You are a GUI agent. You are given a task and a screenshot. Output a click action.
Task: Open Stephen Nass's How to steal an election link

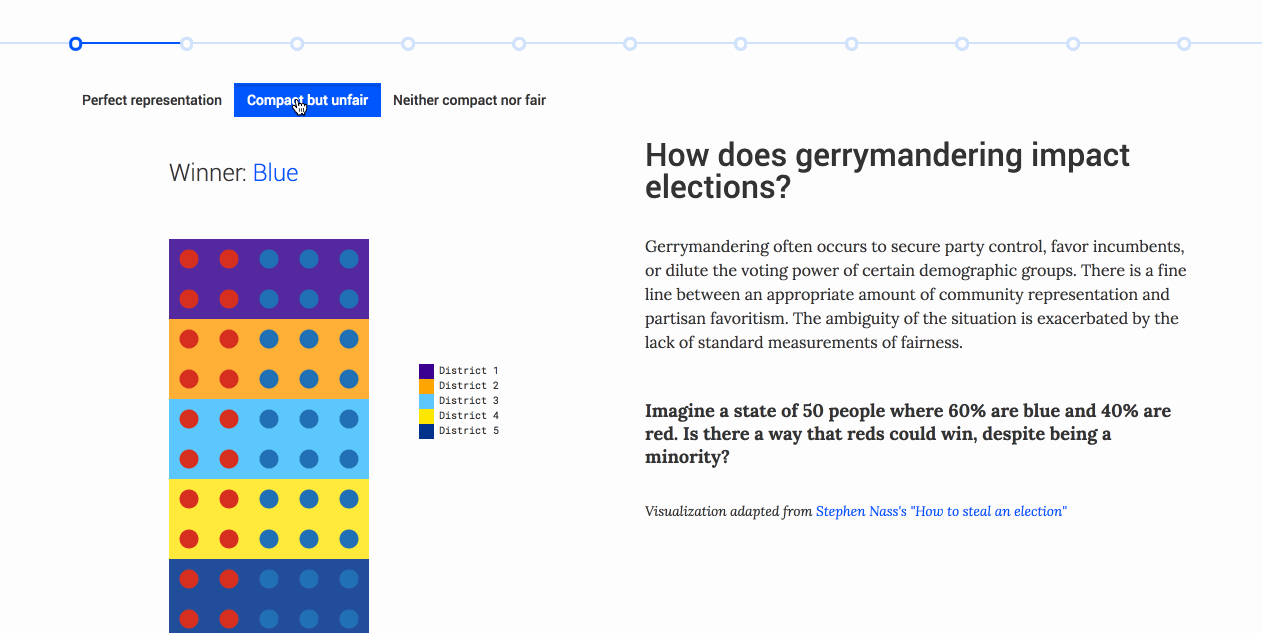pyautogui.click(x=941, y=511)
